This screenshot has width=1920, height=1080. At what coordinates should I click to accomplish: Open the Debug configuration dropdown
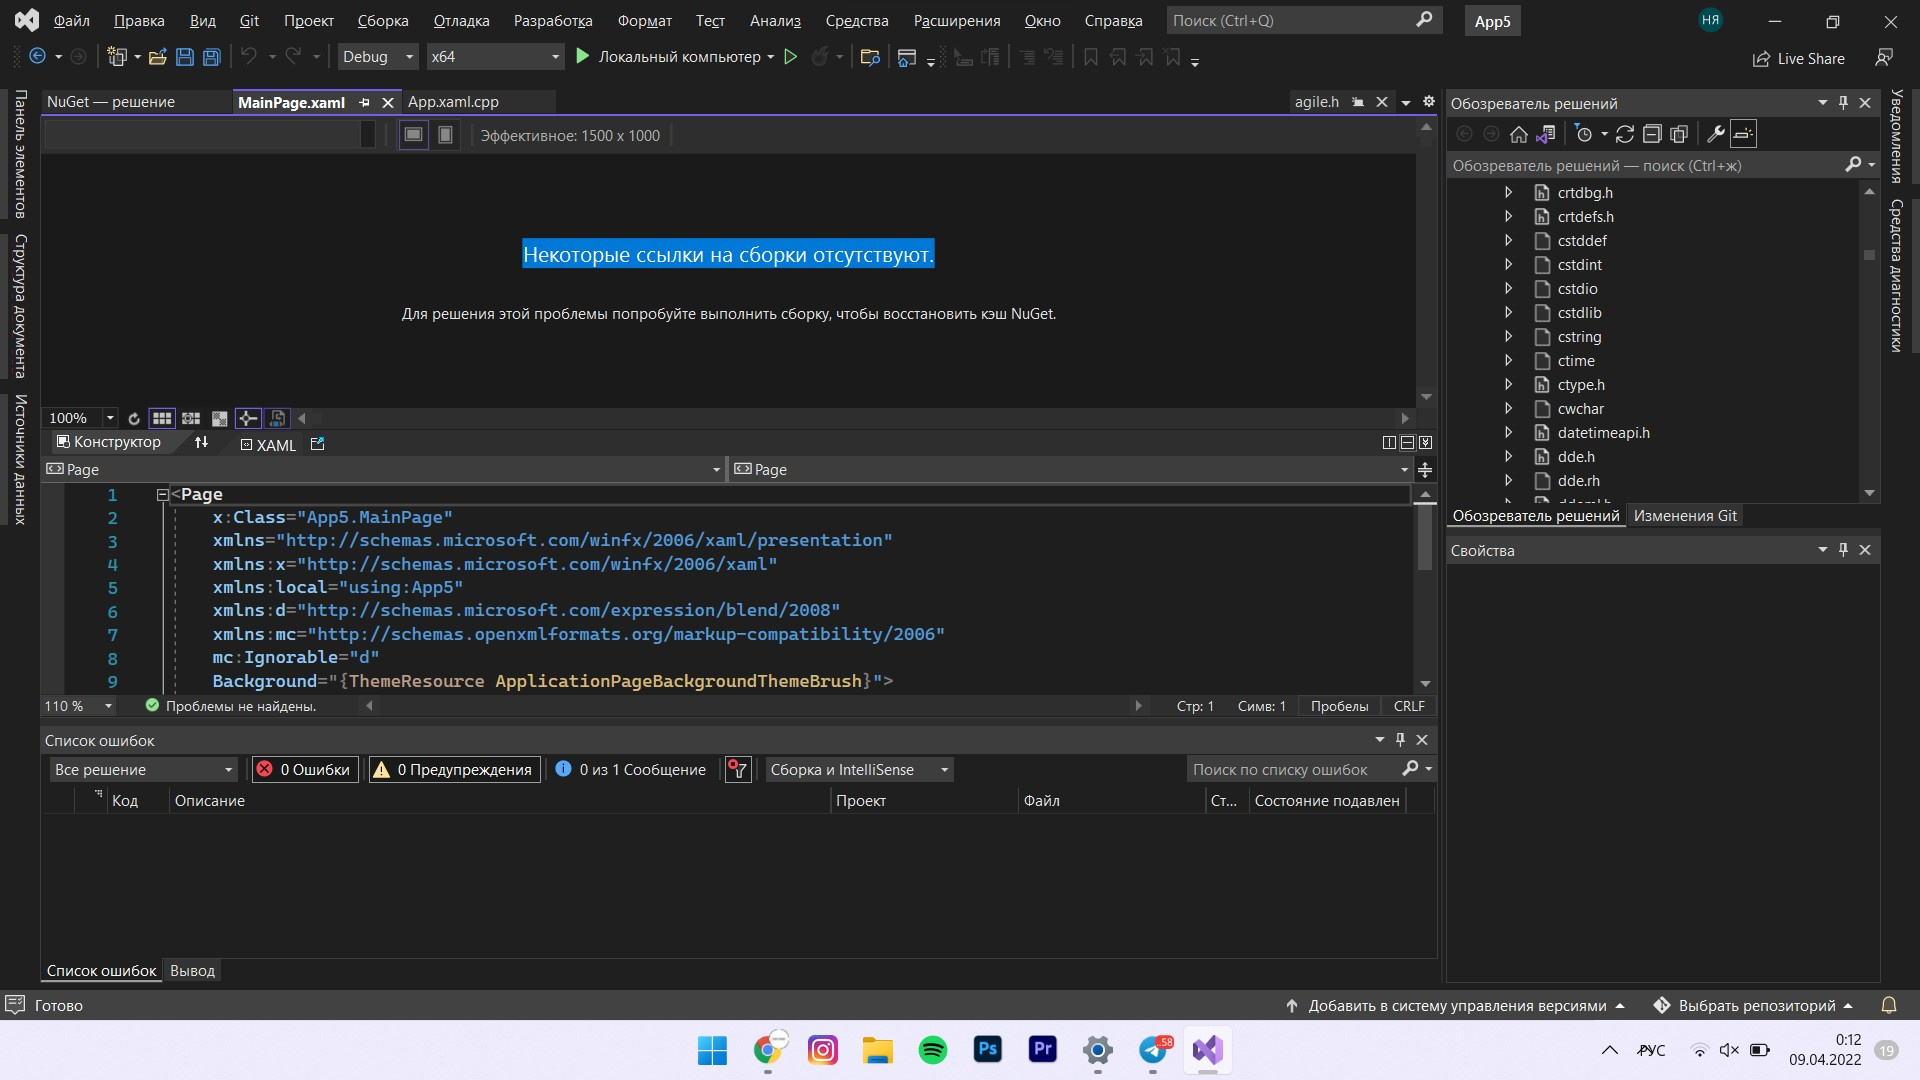[377, 57]
